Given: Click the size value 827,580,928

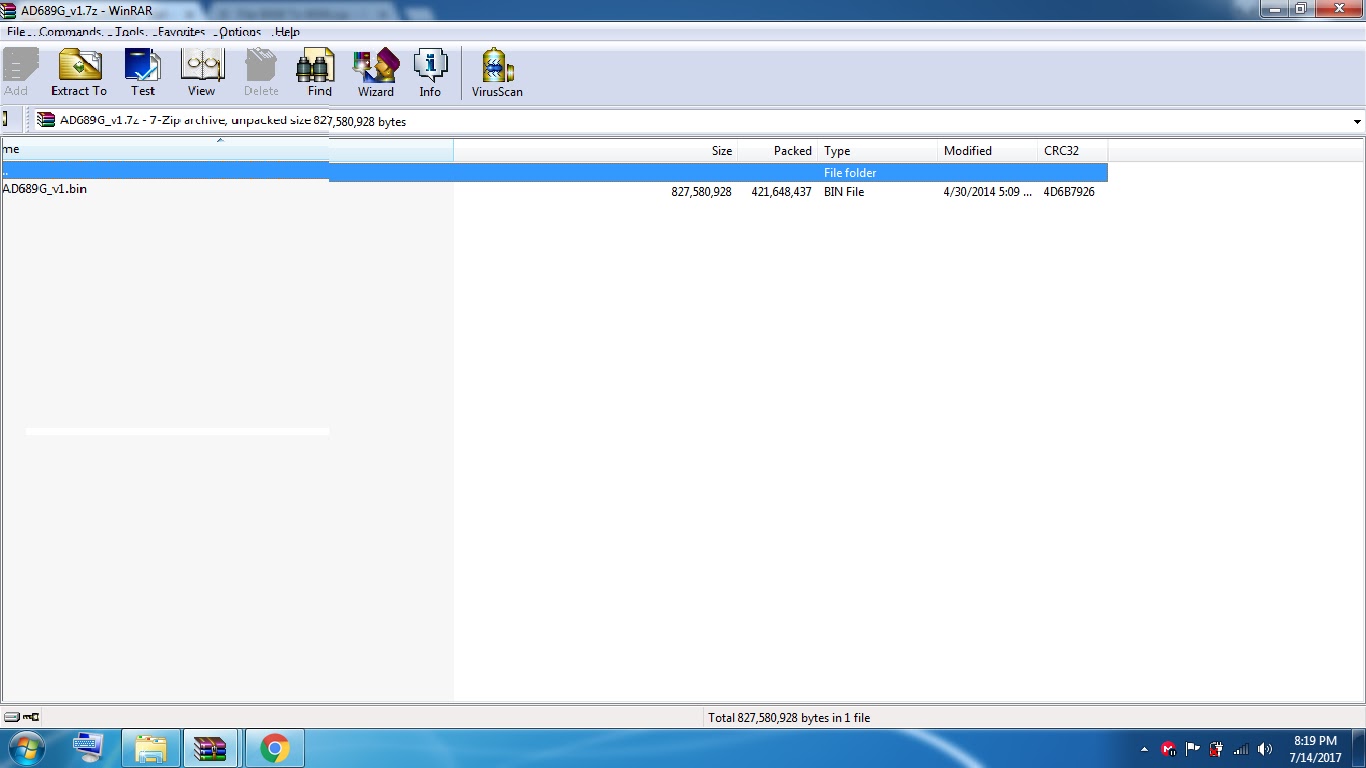Looking at the screenshot, I should coord(701,192).
